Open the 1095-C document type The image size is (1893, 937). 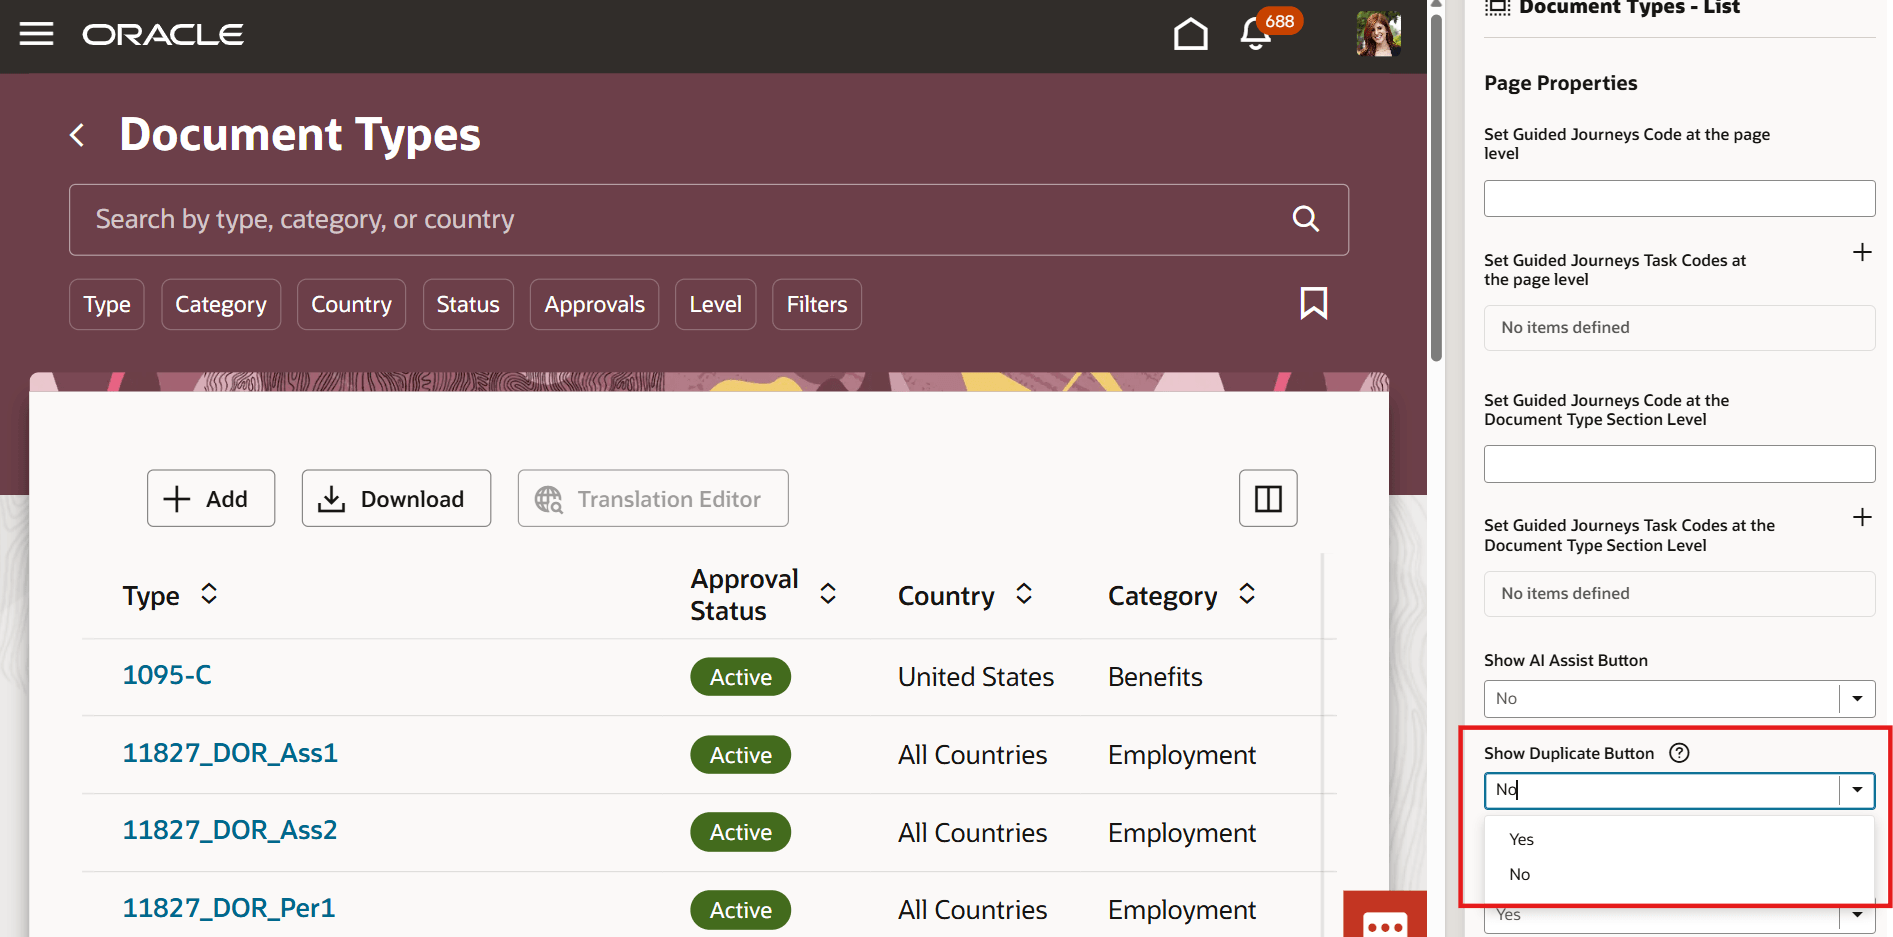(x=167, y=675)
